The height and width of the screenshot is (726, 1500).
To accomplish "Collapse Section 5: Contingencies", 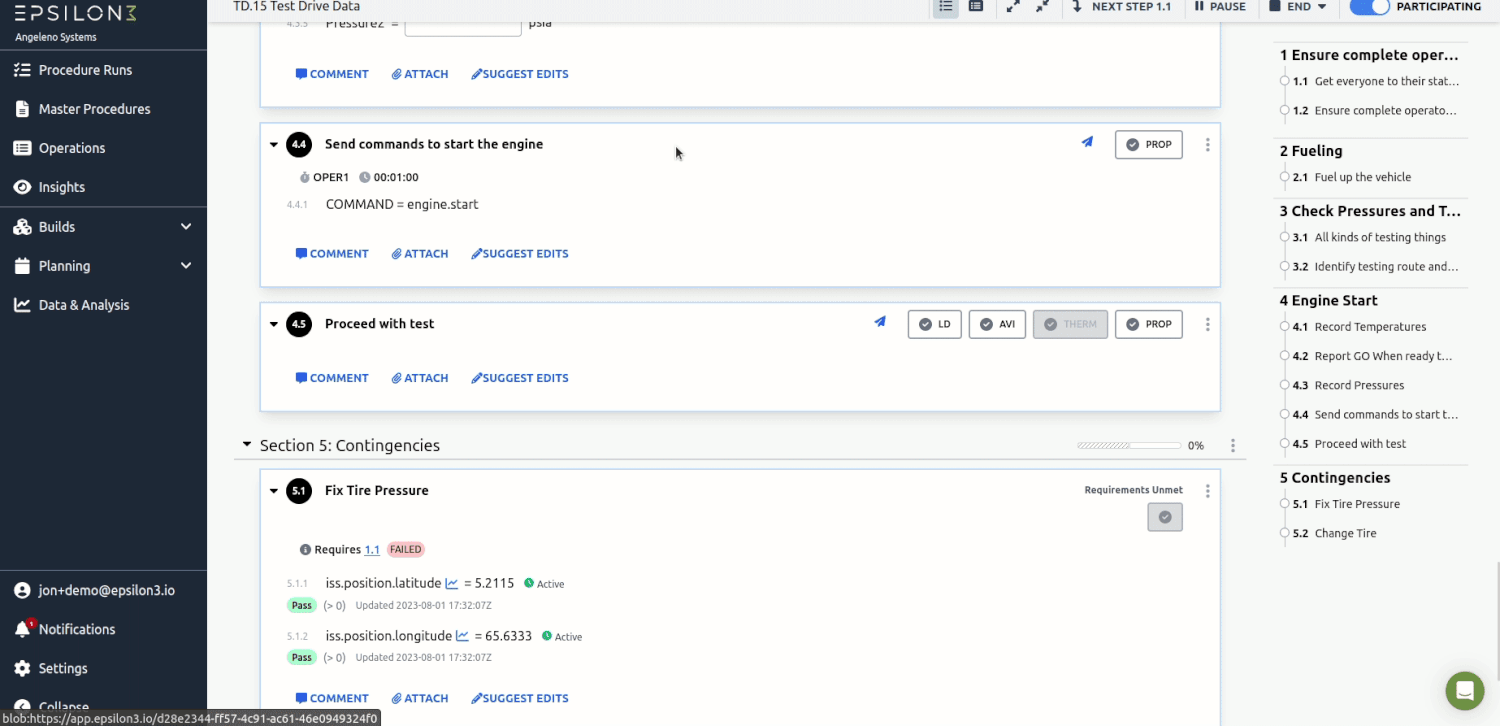I will [x=246, y=445].
